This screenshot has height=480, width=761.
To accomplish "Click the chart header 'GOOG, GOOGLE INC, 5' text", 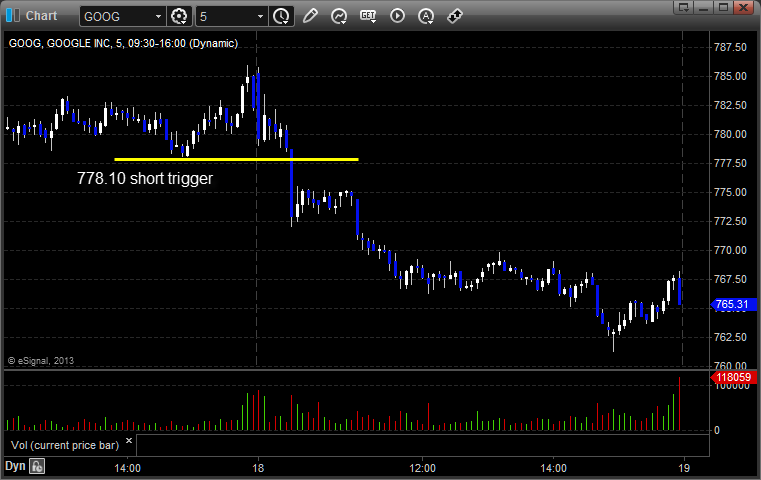I will click(123, 43).
